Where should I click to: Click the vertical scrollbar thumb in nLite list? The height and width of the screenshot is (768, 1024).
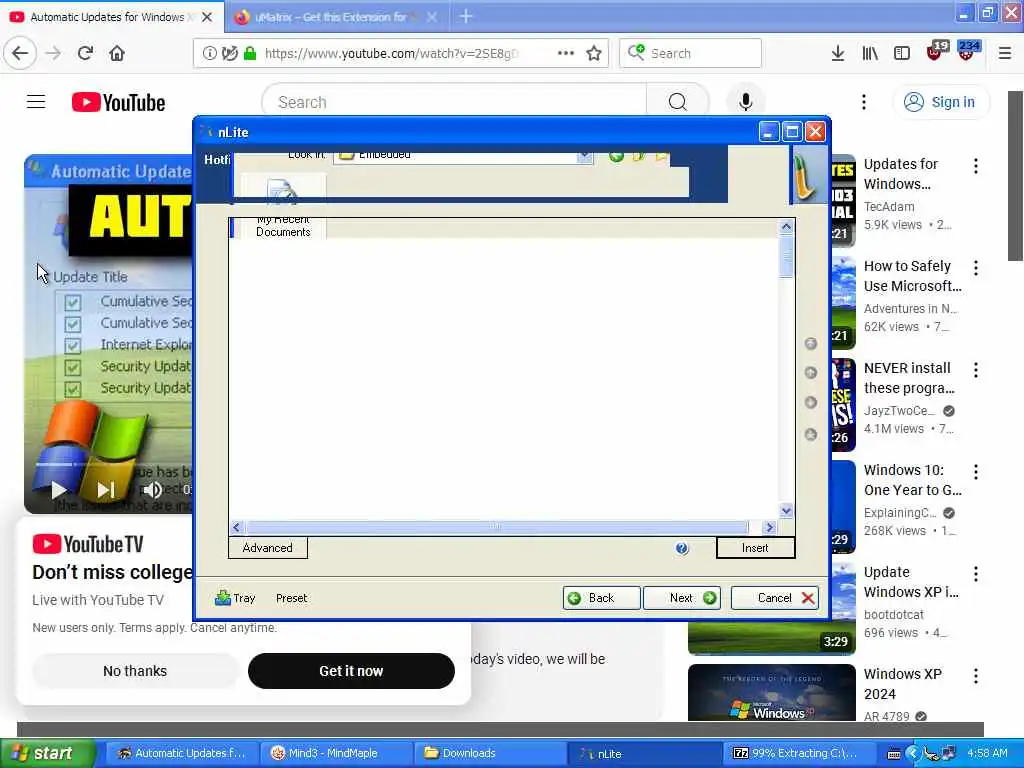786,257
